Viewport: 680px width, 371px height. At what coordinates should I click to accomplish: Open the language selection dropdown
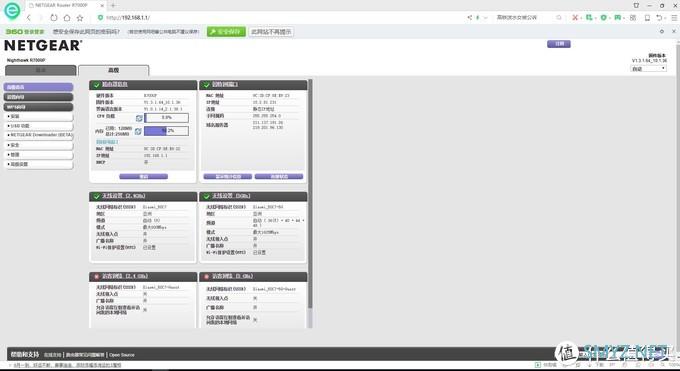(648, 69)
